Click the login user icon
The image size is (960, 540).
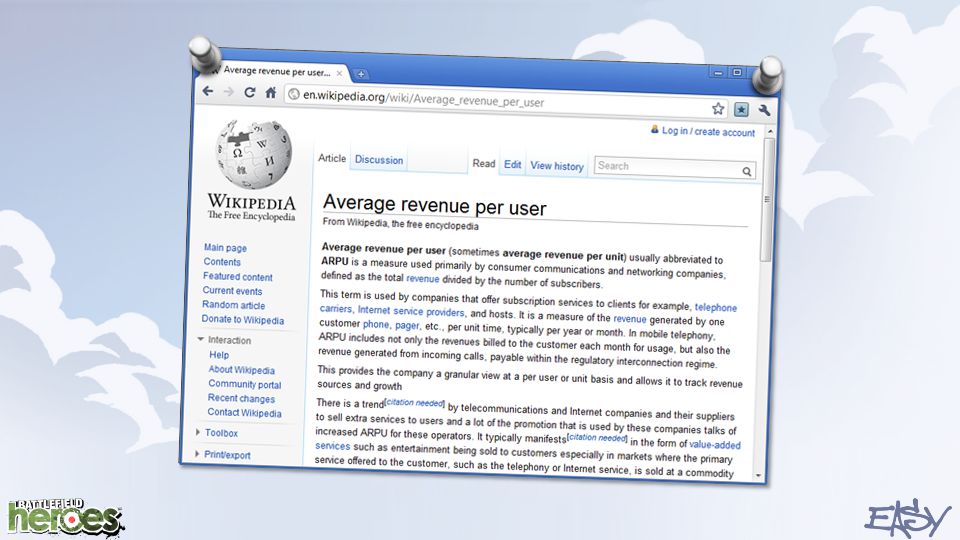(654, 129)
